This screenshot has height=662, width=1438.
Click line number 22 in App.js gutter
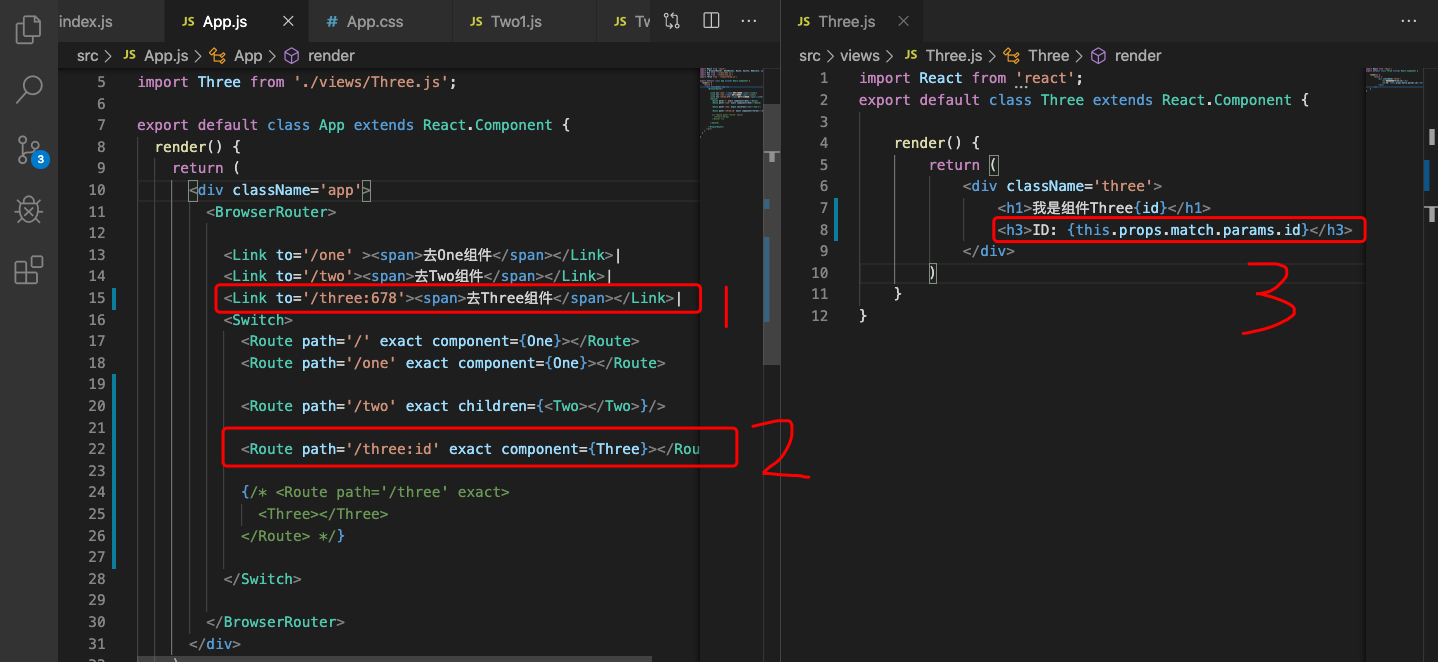coord(97,449)
